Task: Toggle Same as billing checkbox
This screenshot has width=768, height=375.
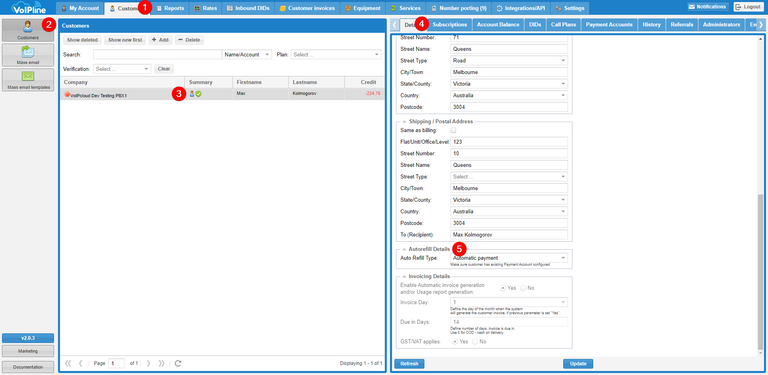Action: pos(453,130)
